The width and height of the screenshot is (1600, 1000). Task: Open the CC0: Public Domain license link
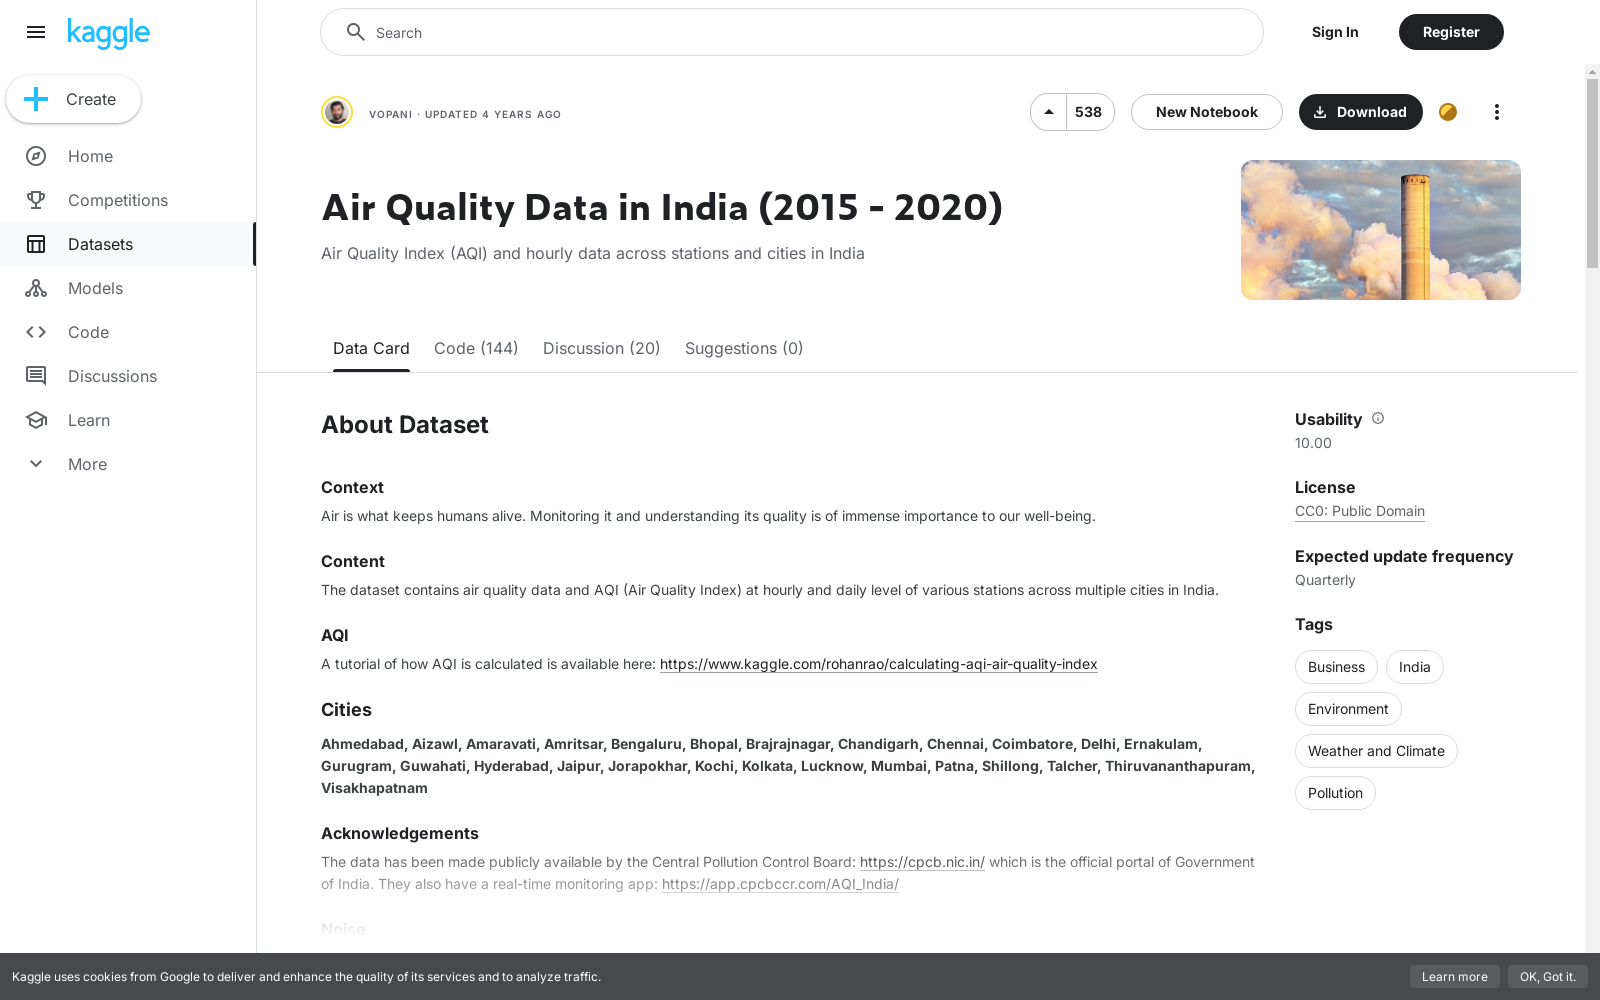[1360, 511]
